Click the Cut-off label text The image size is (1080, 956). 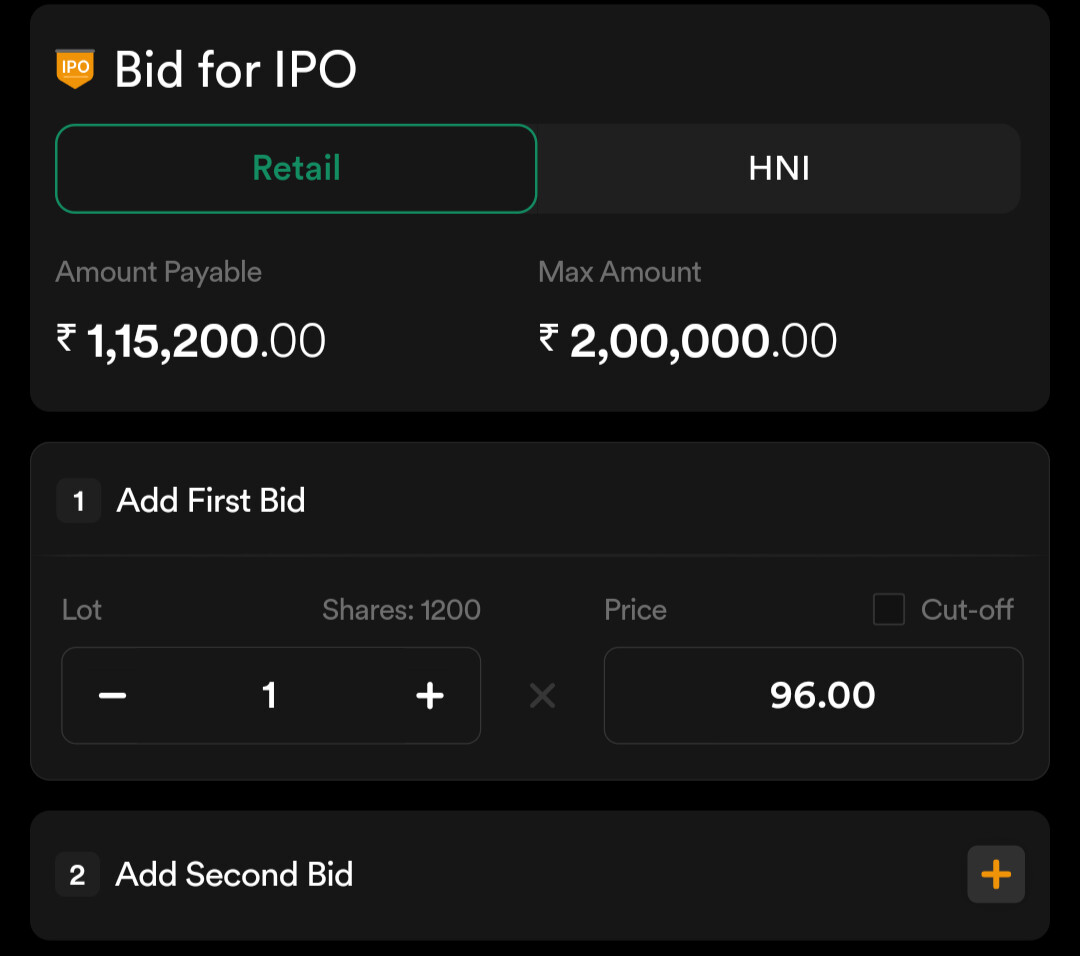(967, 610)
